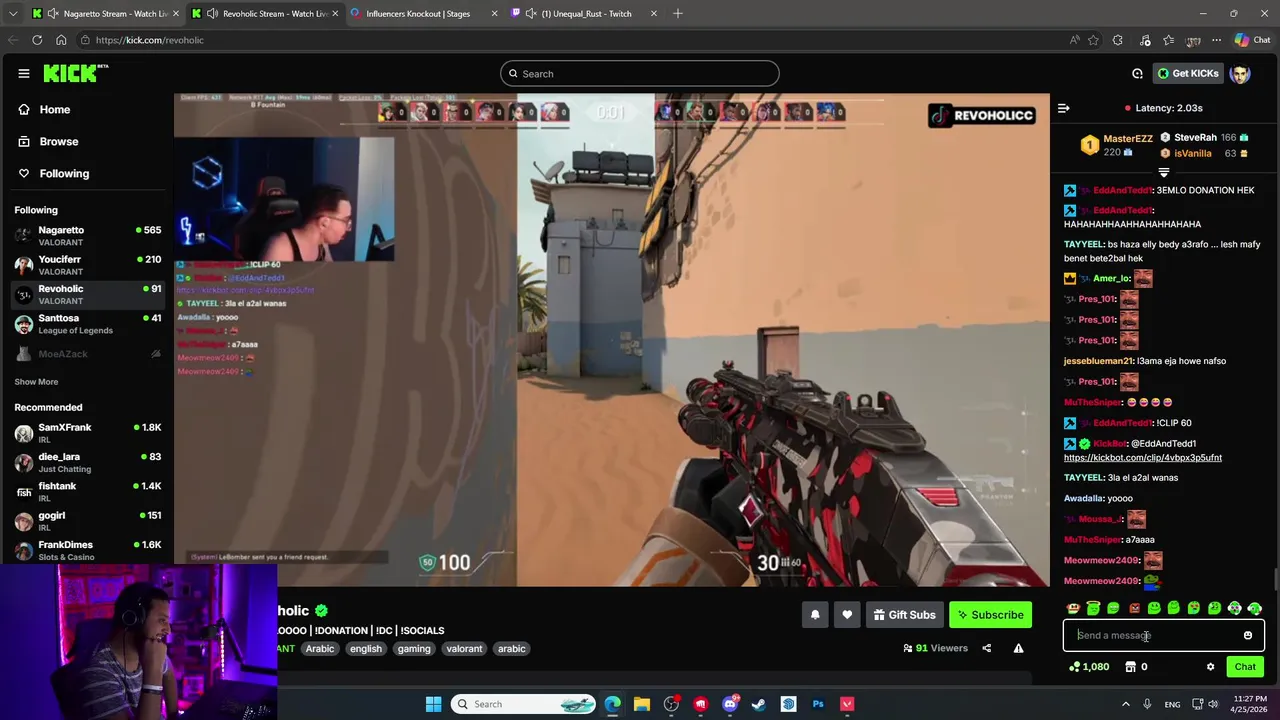
Task: Click the Read aloud icon in address bar
Action: pos(1074,40)
